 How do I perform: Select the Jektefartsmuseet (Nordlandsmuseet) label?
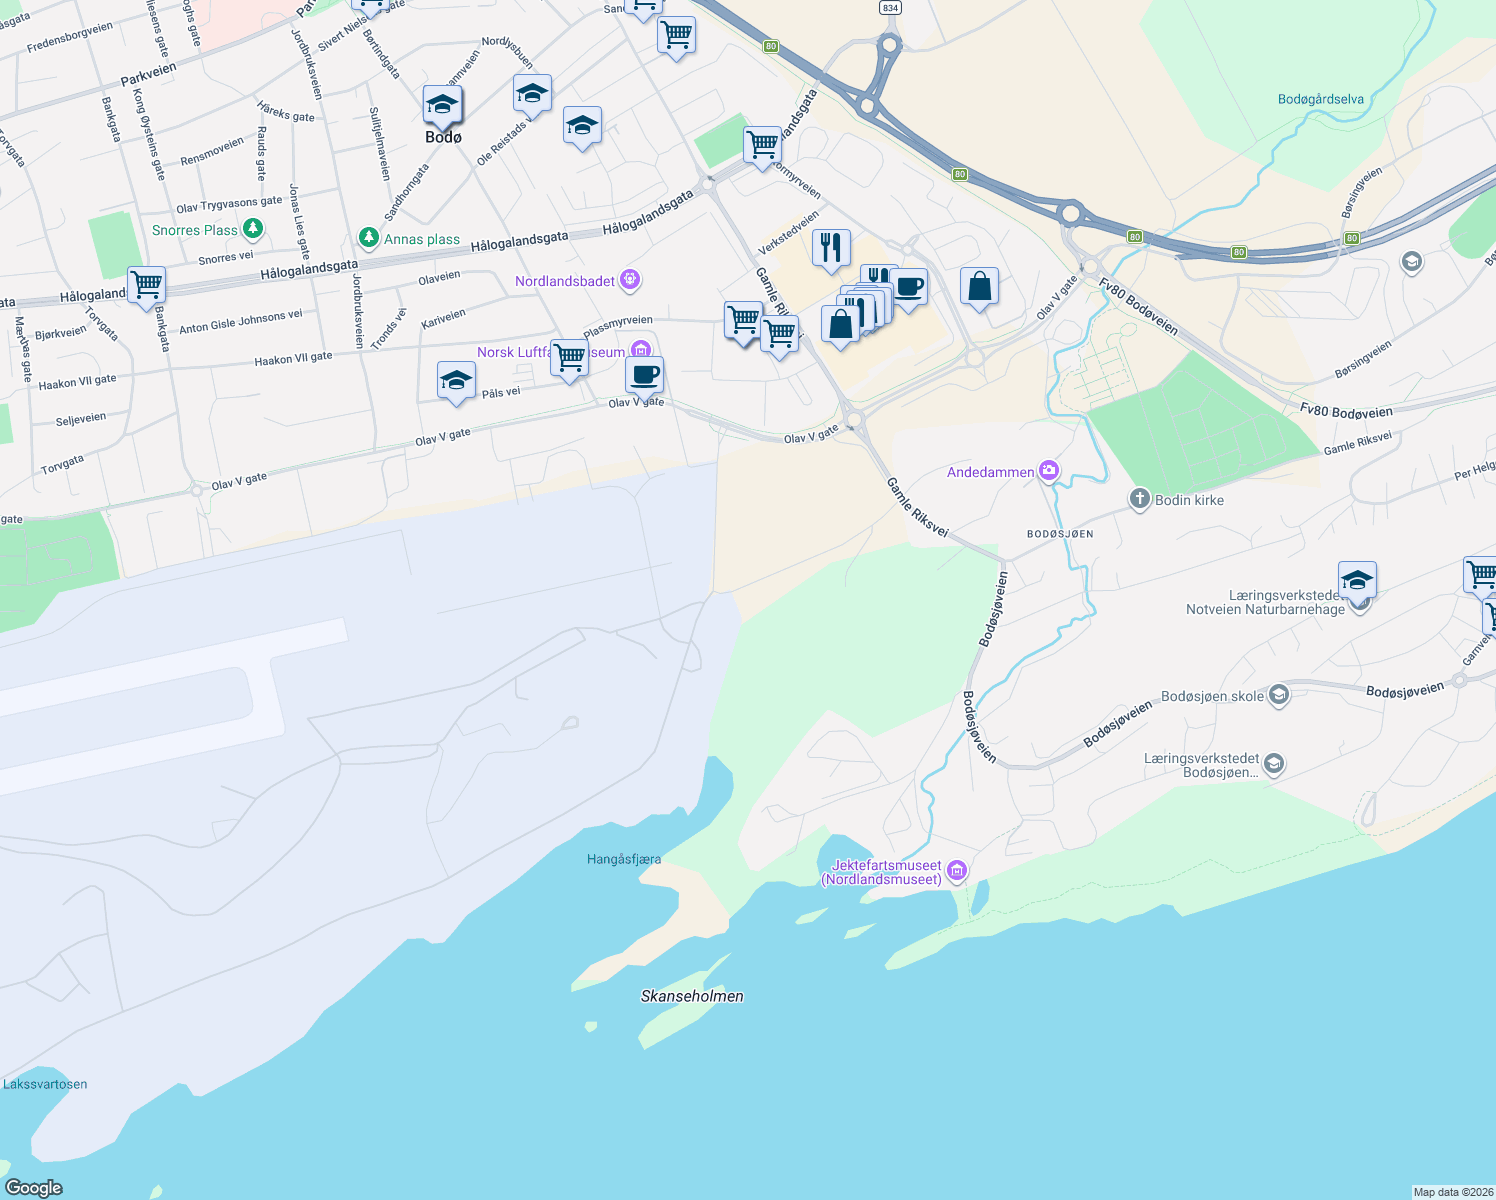tap(881, 872)
